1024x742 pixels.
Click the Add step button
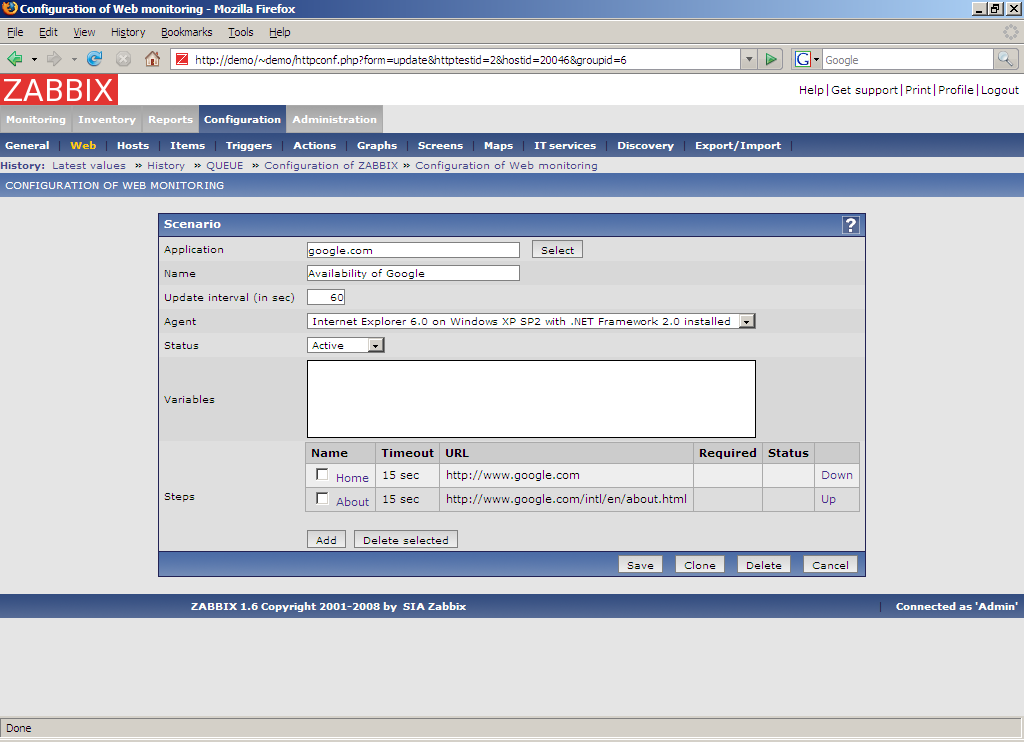[326, 540]
